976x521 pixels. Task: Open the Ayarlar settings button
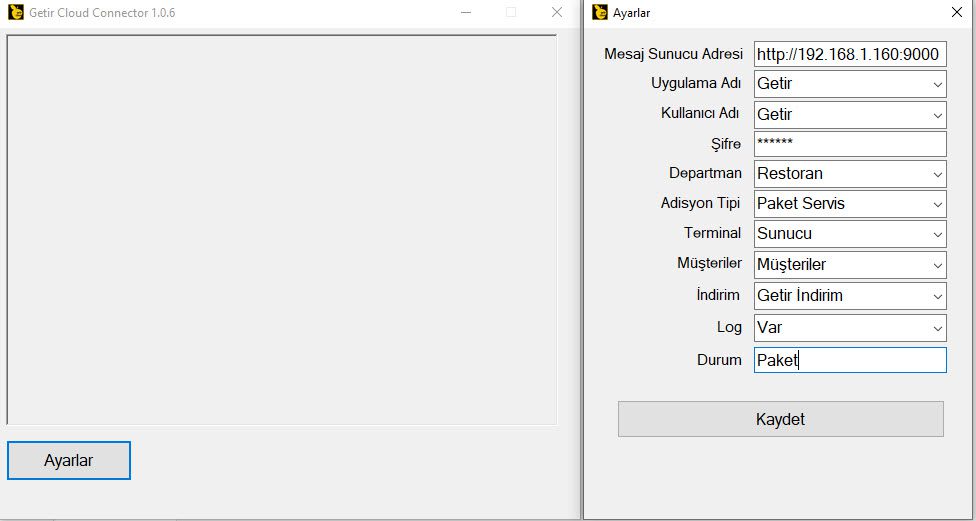click(69, 460)
